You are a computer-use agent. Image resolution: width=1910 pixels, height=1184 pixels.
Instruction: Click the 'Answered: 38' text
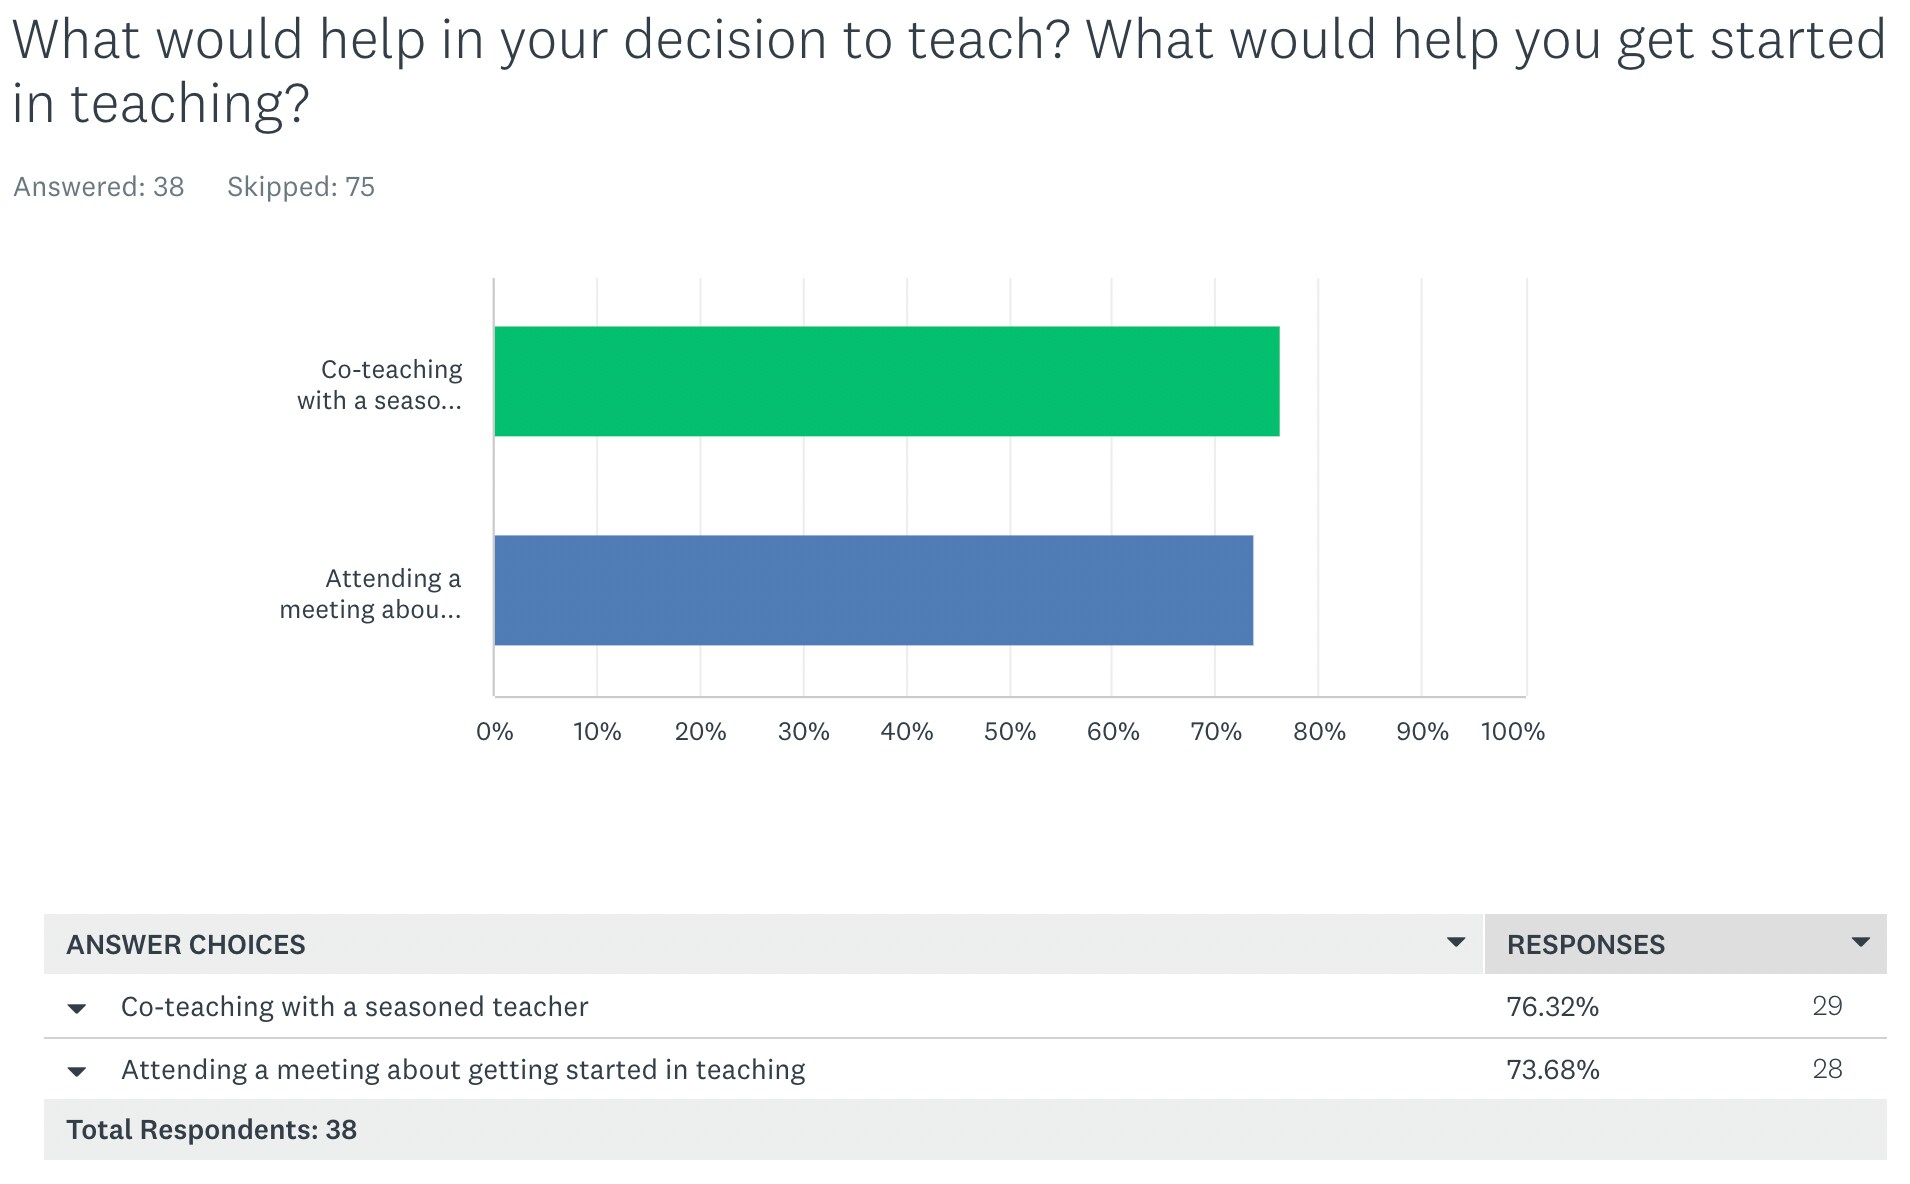pyautogui.click(x=99, y=187)
